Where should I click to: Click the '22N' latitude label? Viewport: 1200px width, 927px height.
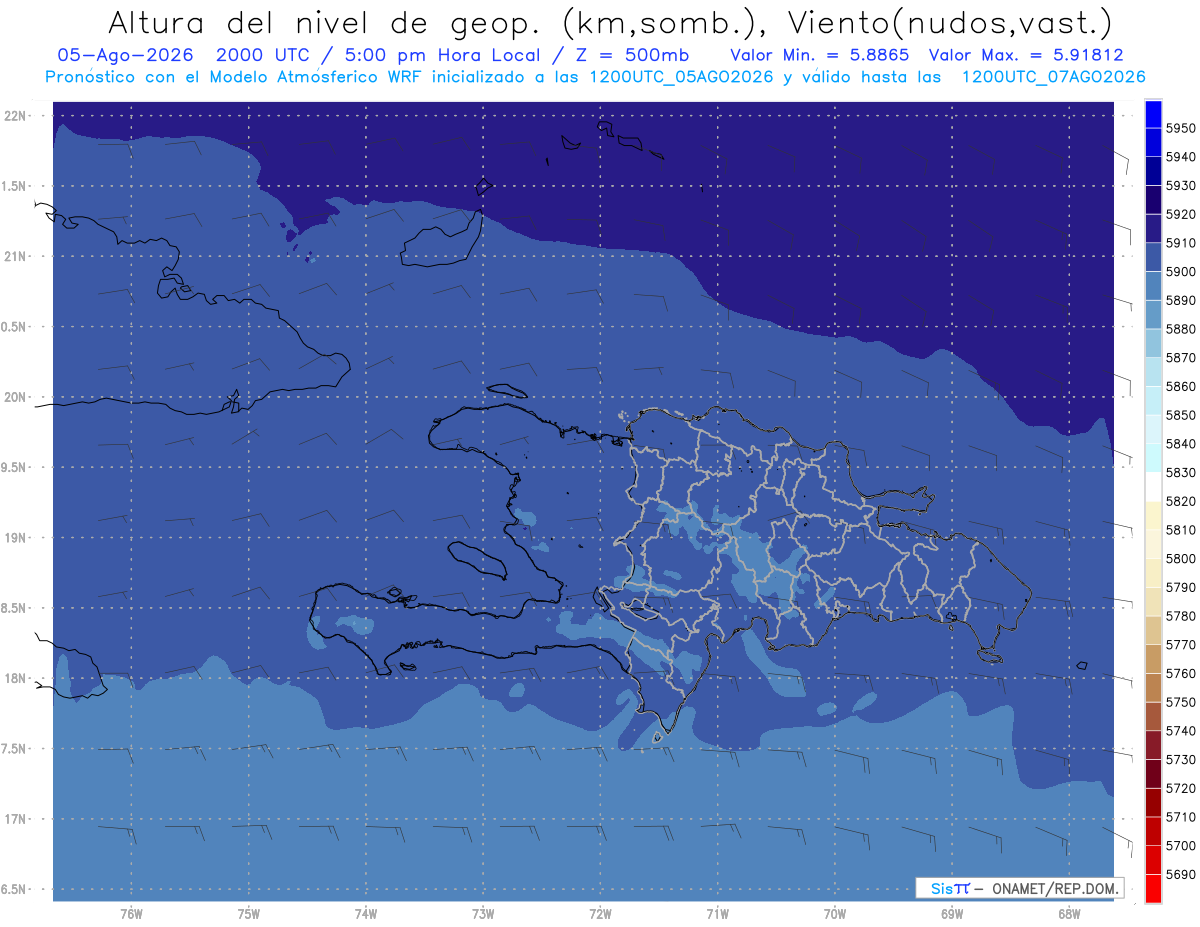point(16,115)
